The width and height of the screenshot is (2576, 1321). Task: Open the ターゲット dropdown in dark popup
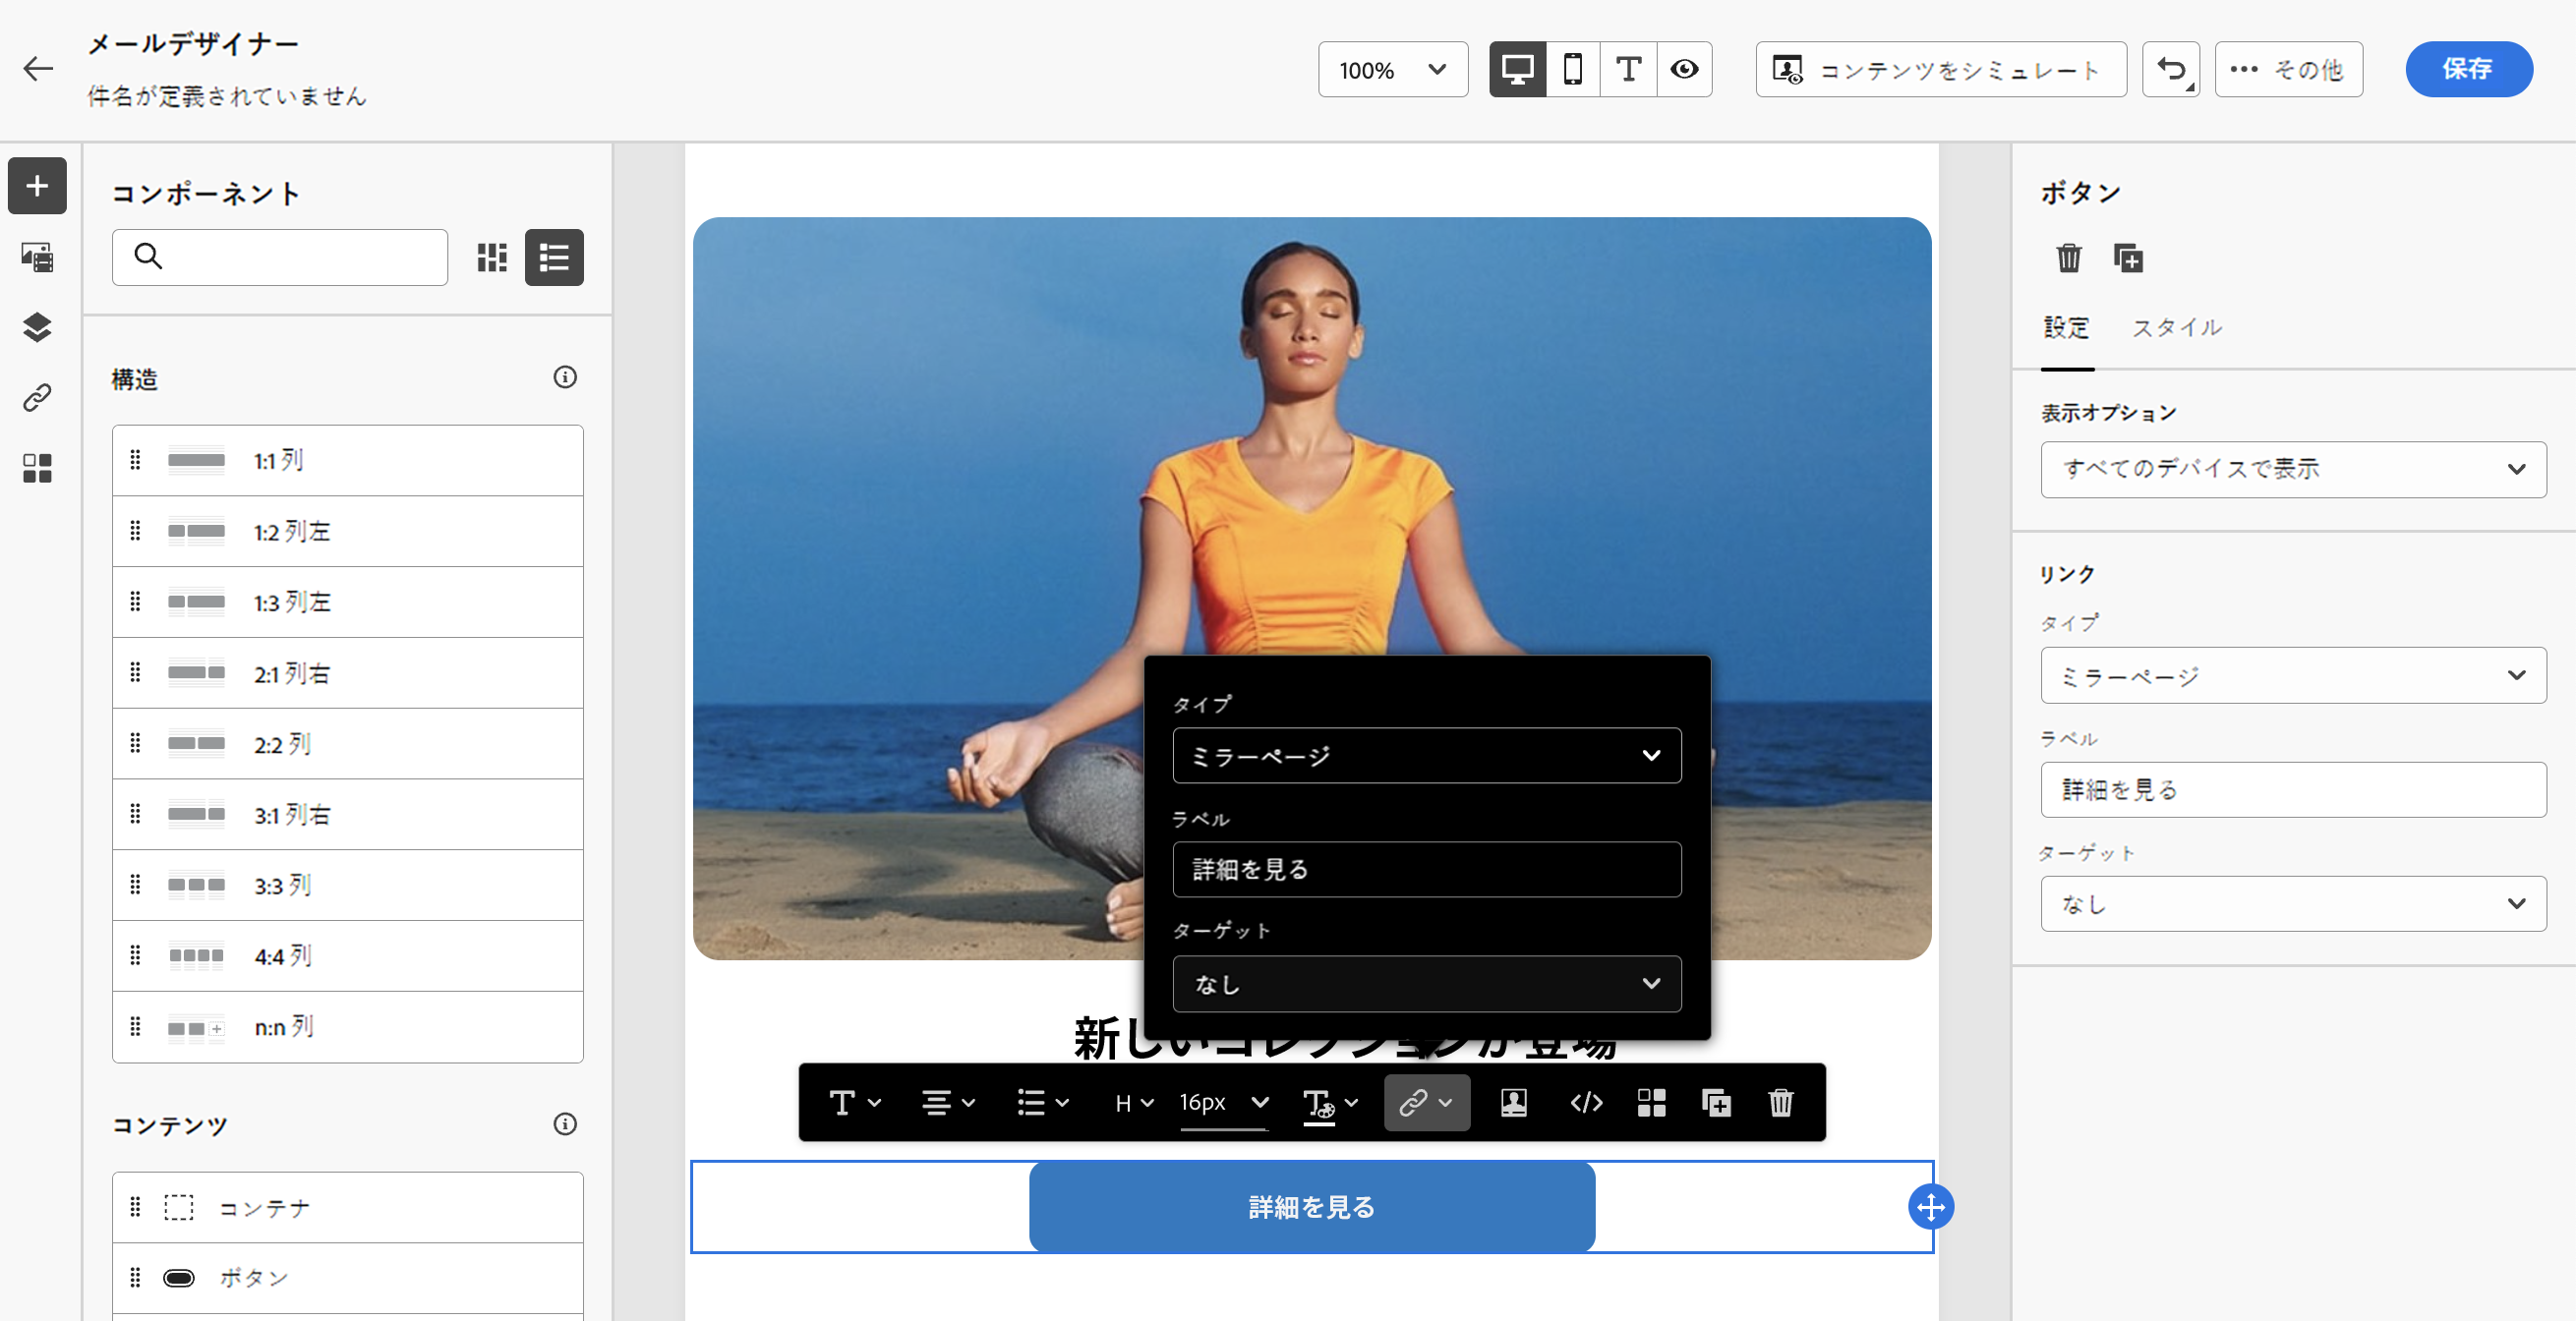[x=1426, y=984]
